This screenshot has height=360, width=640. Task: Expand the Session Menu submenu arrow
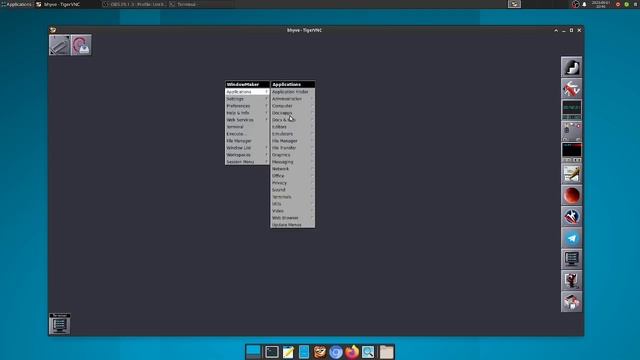point(267,162)
